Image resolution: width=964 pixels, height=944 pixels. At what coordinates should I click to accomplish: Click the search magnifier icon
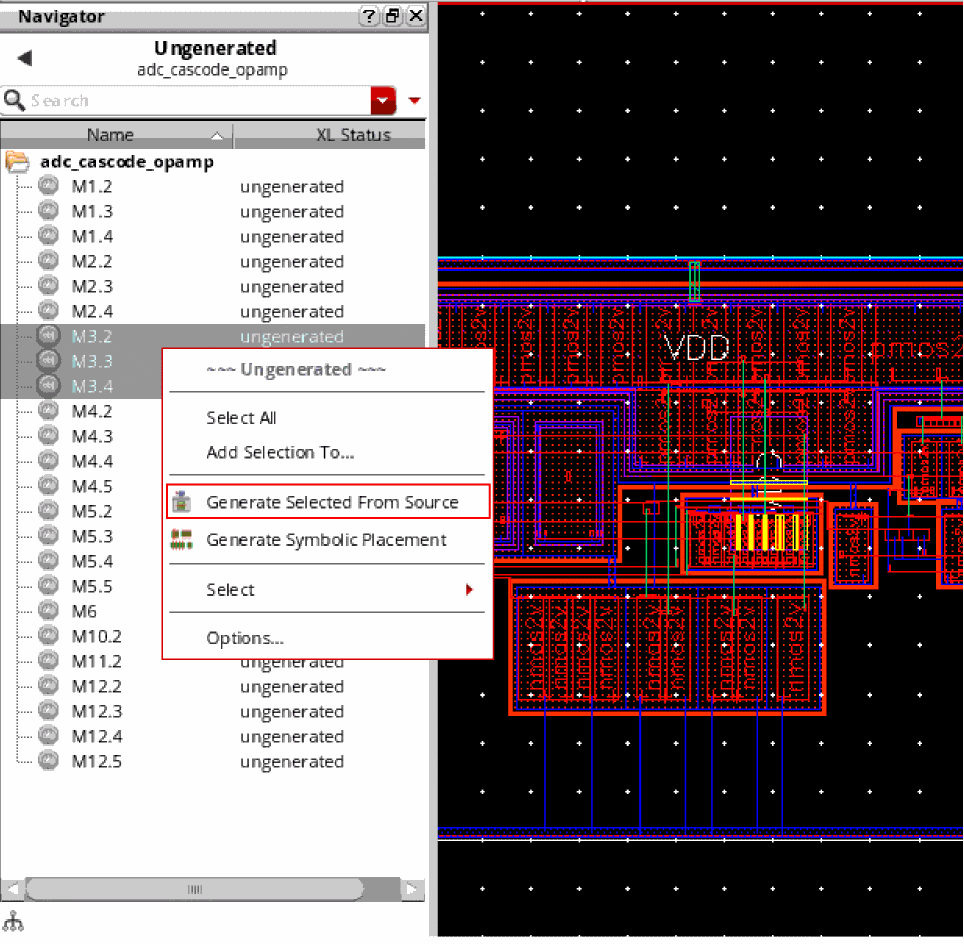14,100
